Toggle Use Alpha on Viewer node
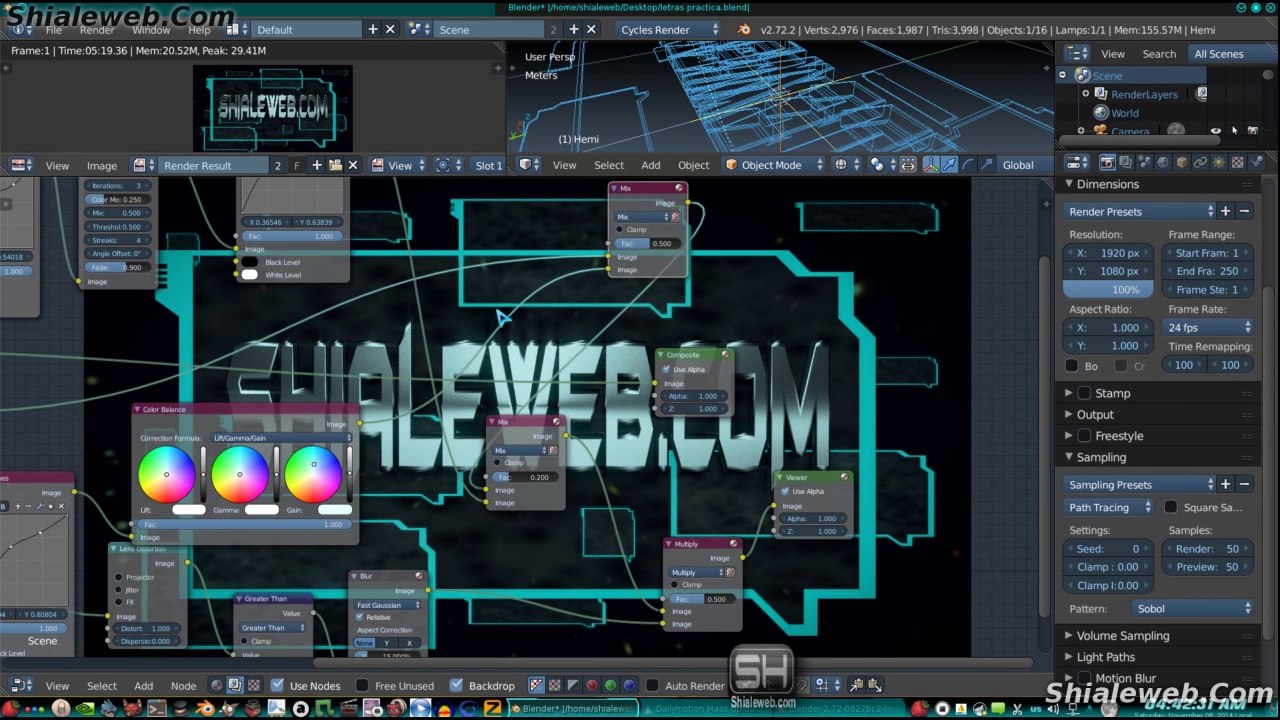The height and width of the screenshot is (720, 1280). [786, 491]
